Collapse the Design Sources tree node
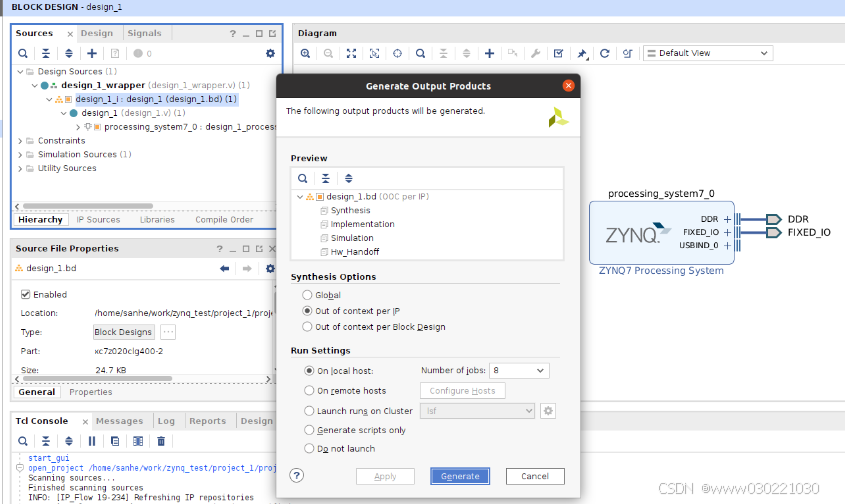 20,72
